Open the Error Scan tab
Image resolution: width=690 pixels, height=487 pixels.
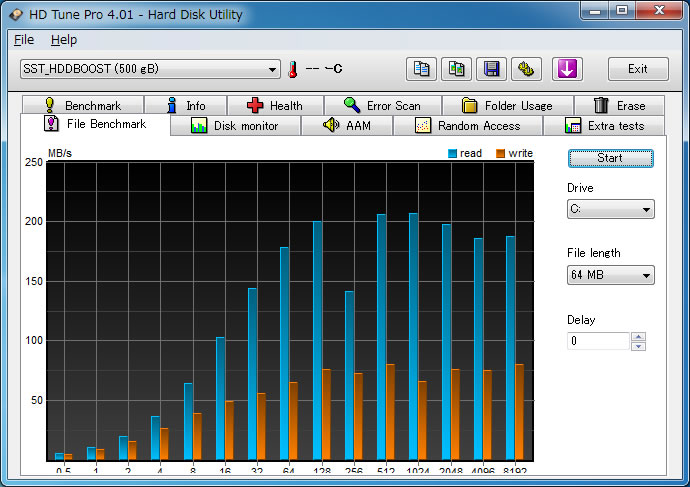click(x=383, y=106)
